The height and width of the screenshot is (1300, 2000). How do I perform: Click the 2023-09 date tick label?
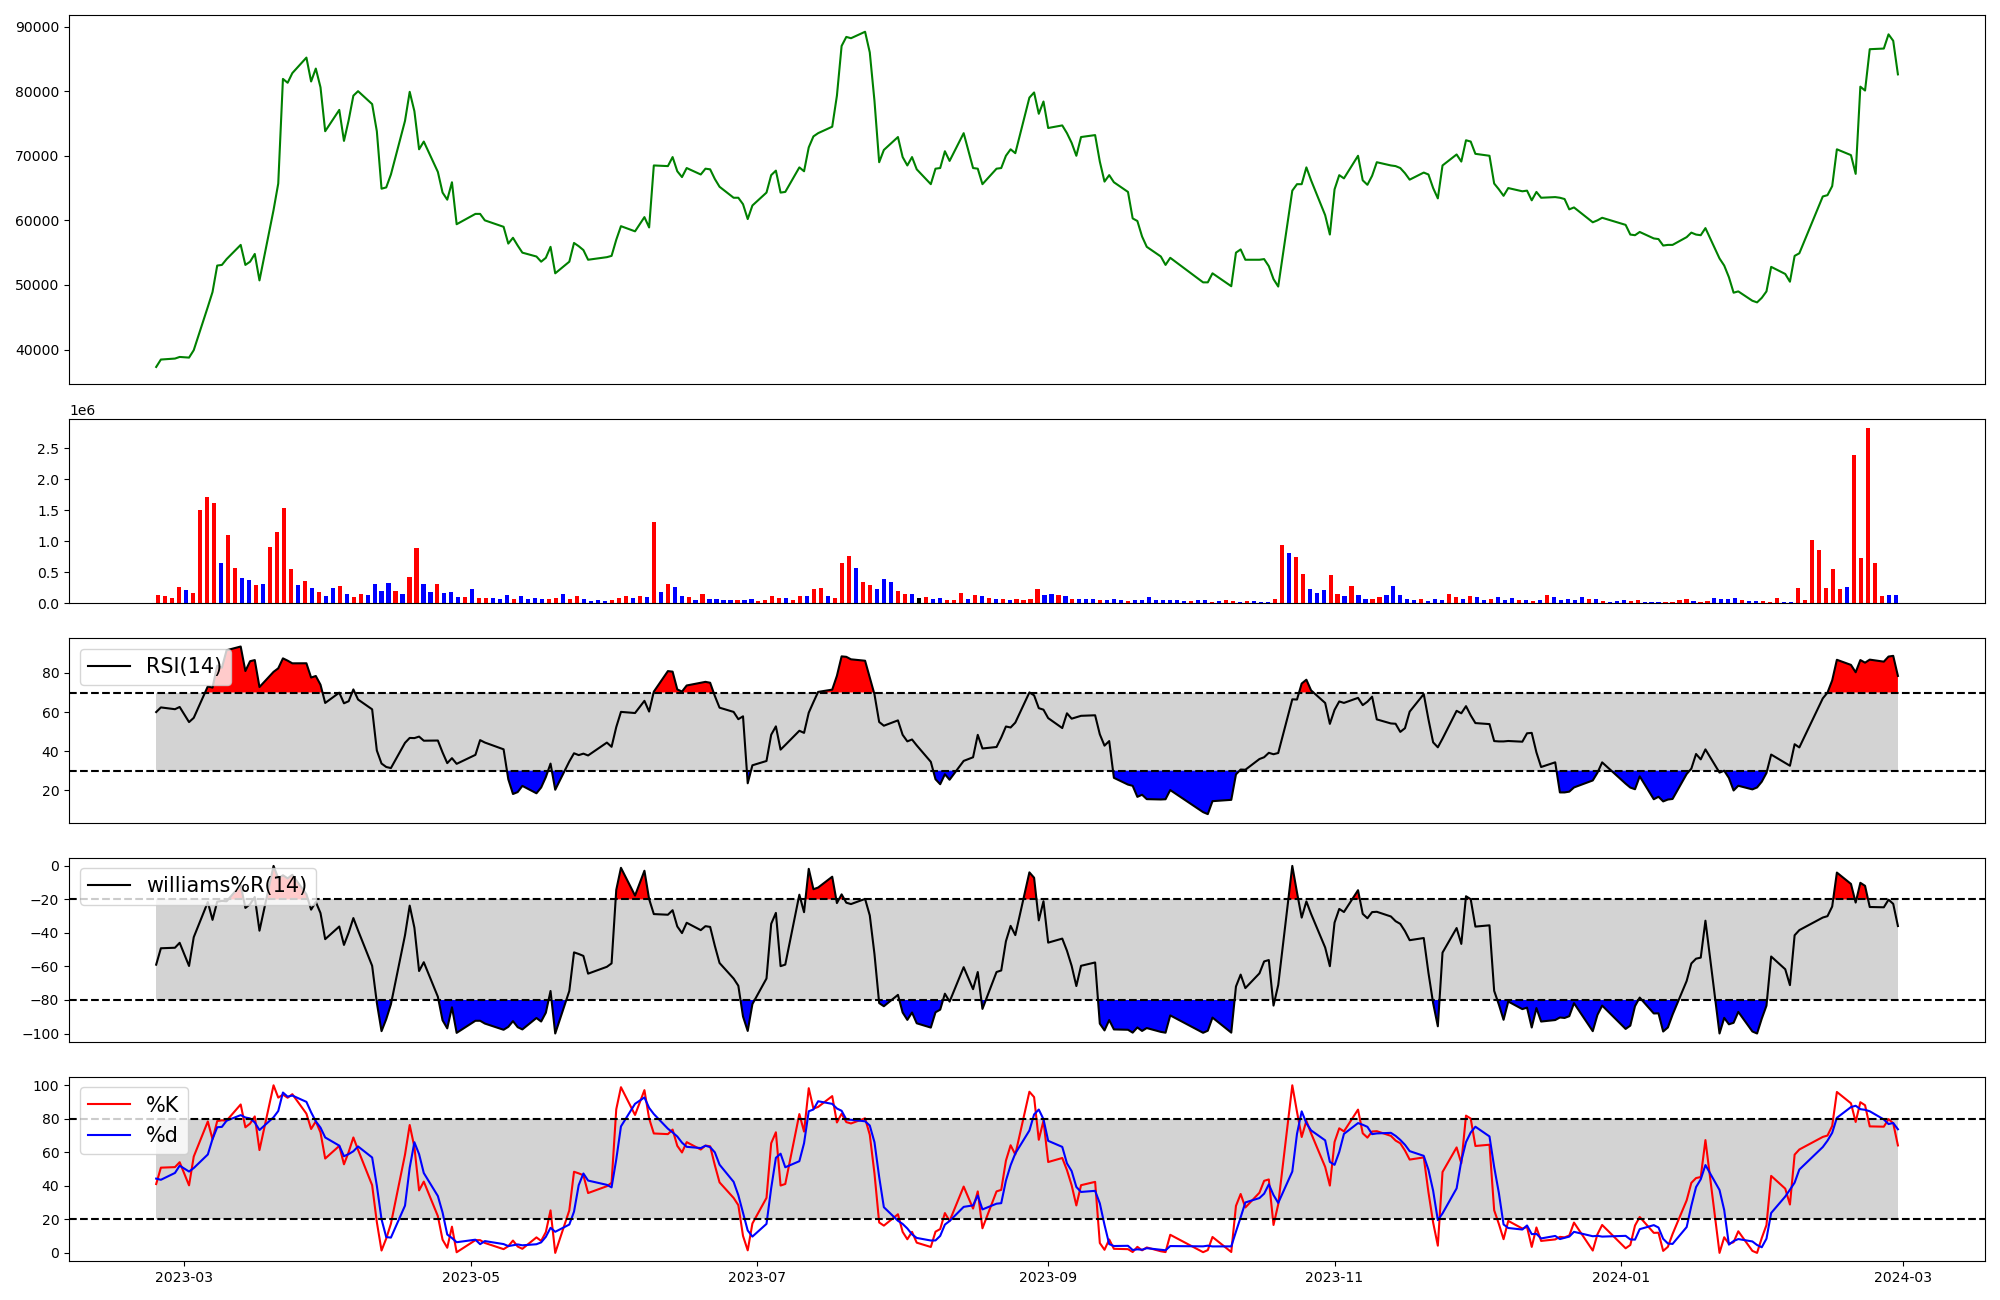click(x=1048, y=1277)
